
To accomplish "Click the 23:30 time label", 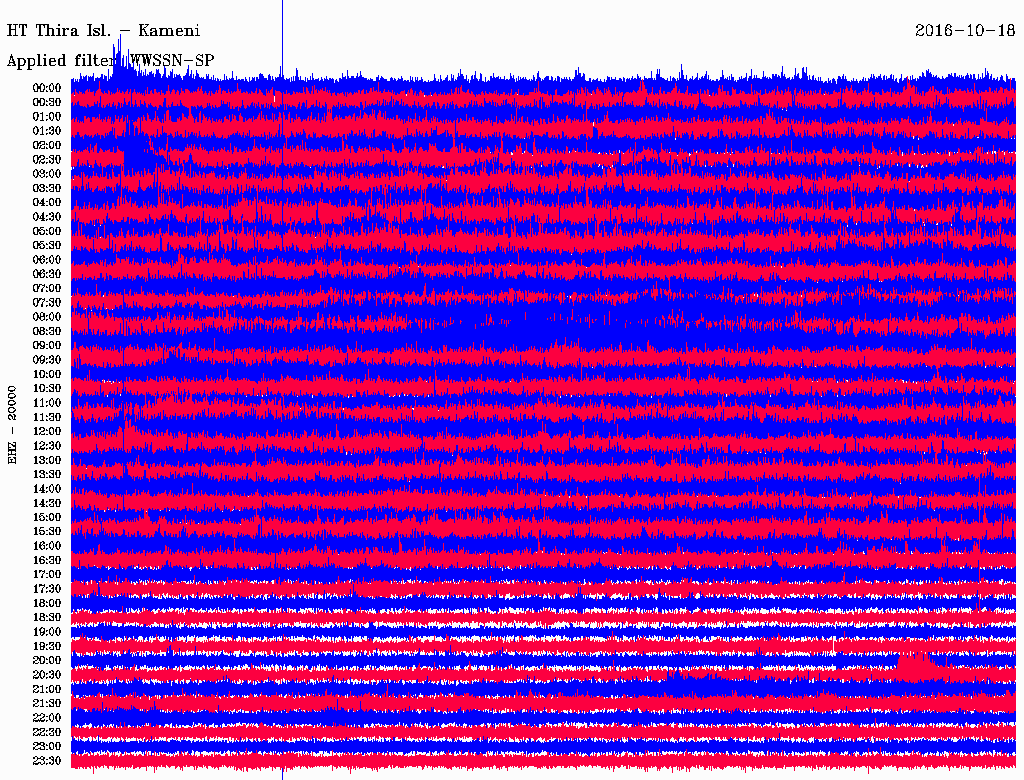I will (47, 761).
